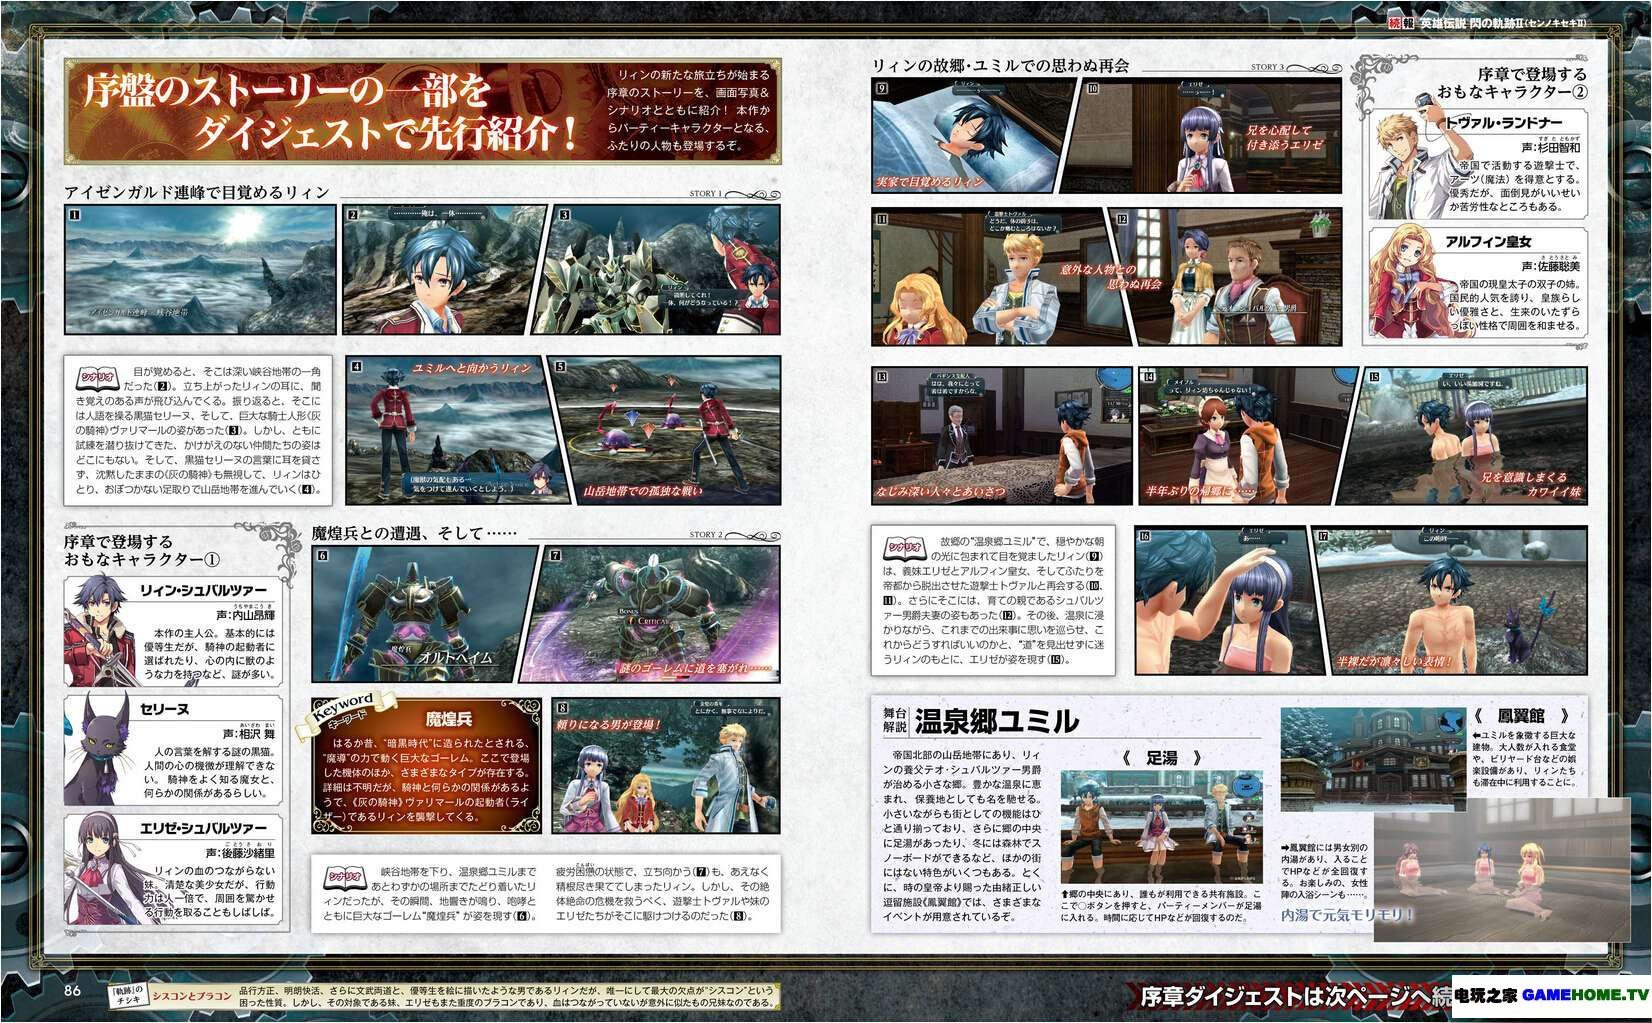Click the シナリオ book icon under screenshot 13

(904, 550)
